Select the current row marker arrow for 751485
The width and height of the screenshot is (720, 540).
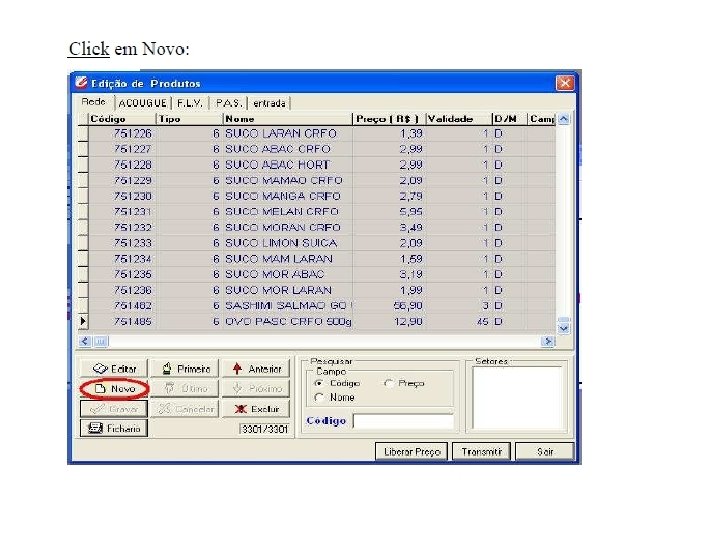[83, 321]
